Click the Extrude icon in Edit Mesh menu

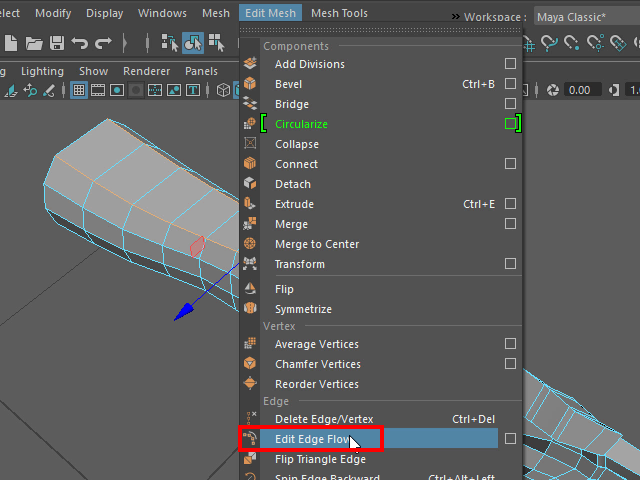coord(250,204)
